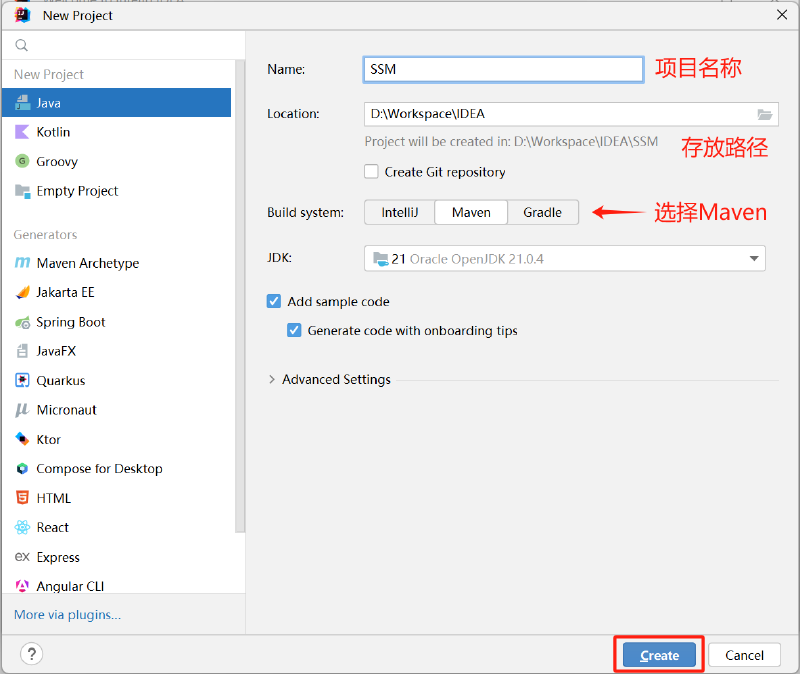Click the React atom icon
This screenshot has width=800, height=674.
click(x=22, y=527)
